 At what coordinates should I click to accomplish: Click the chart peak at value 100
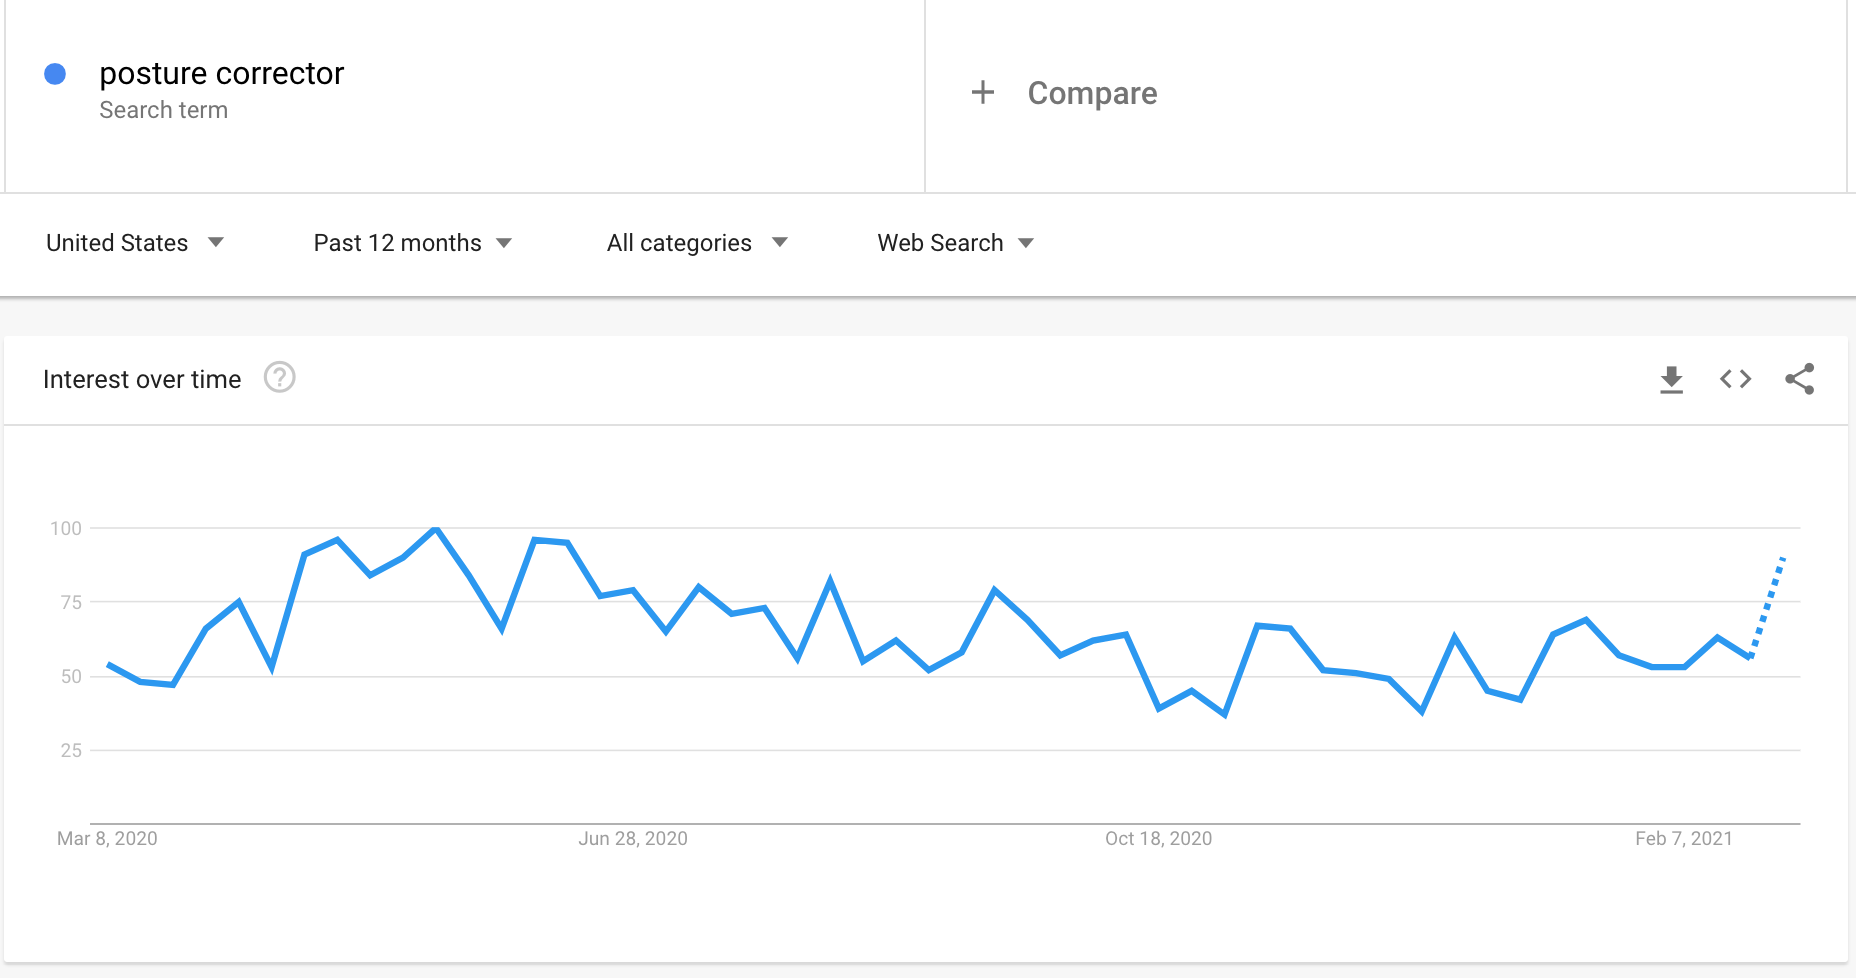436,528
